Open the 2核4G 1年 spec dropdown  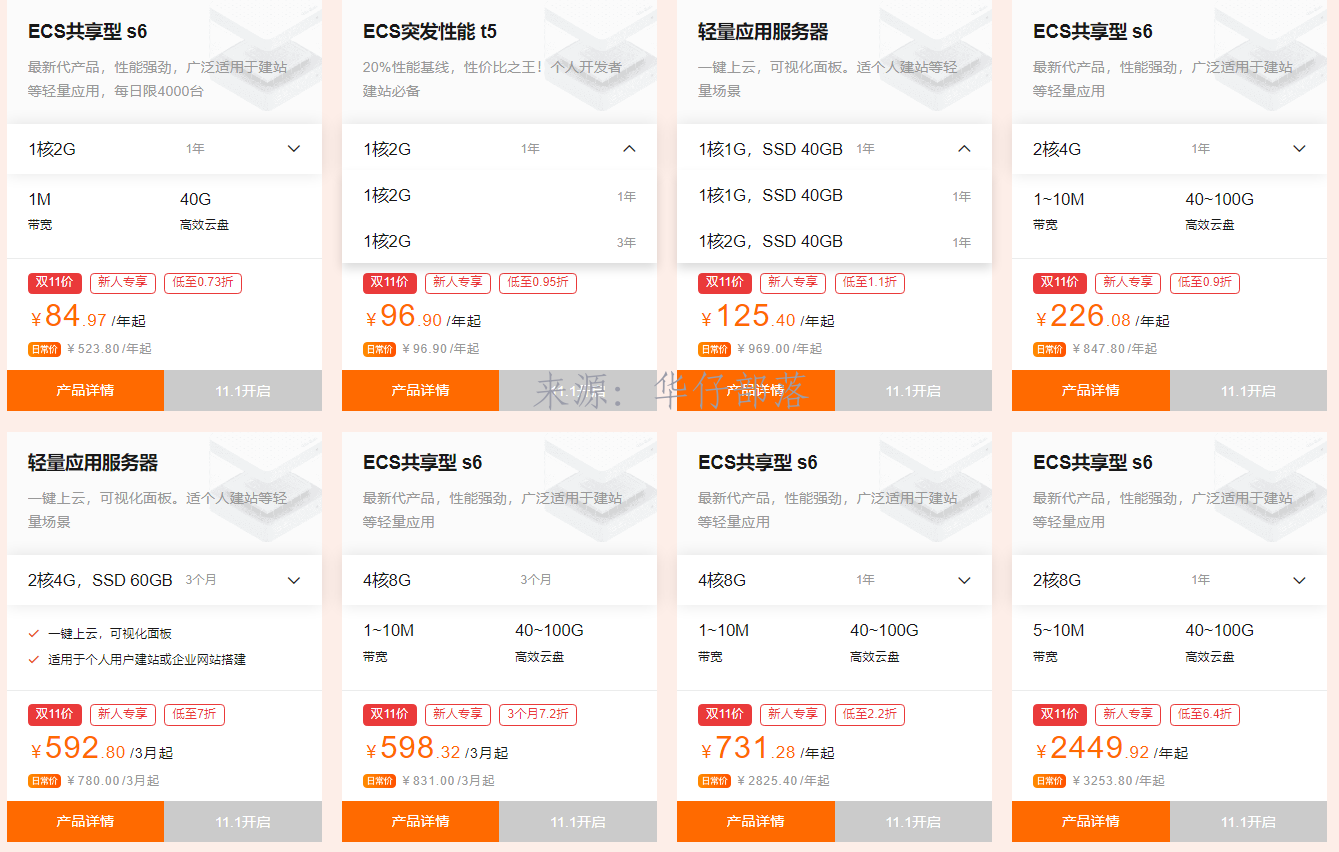pyautogui.click(x=1169, y=149)
